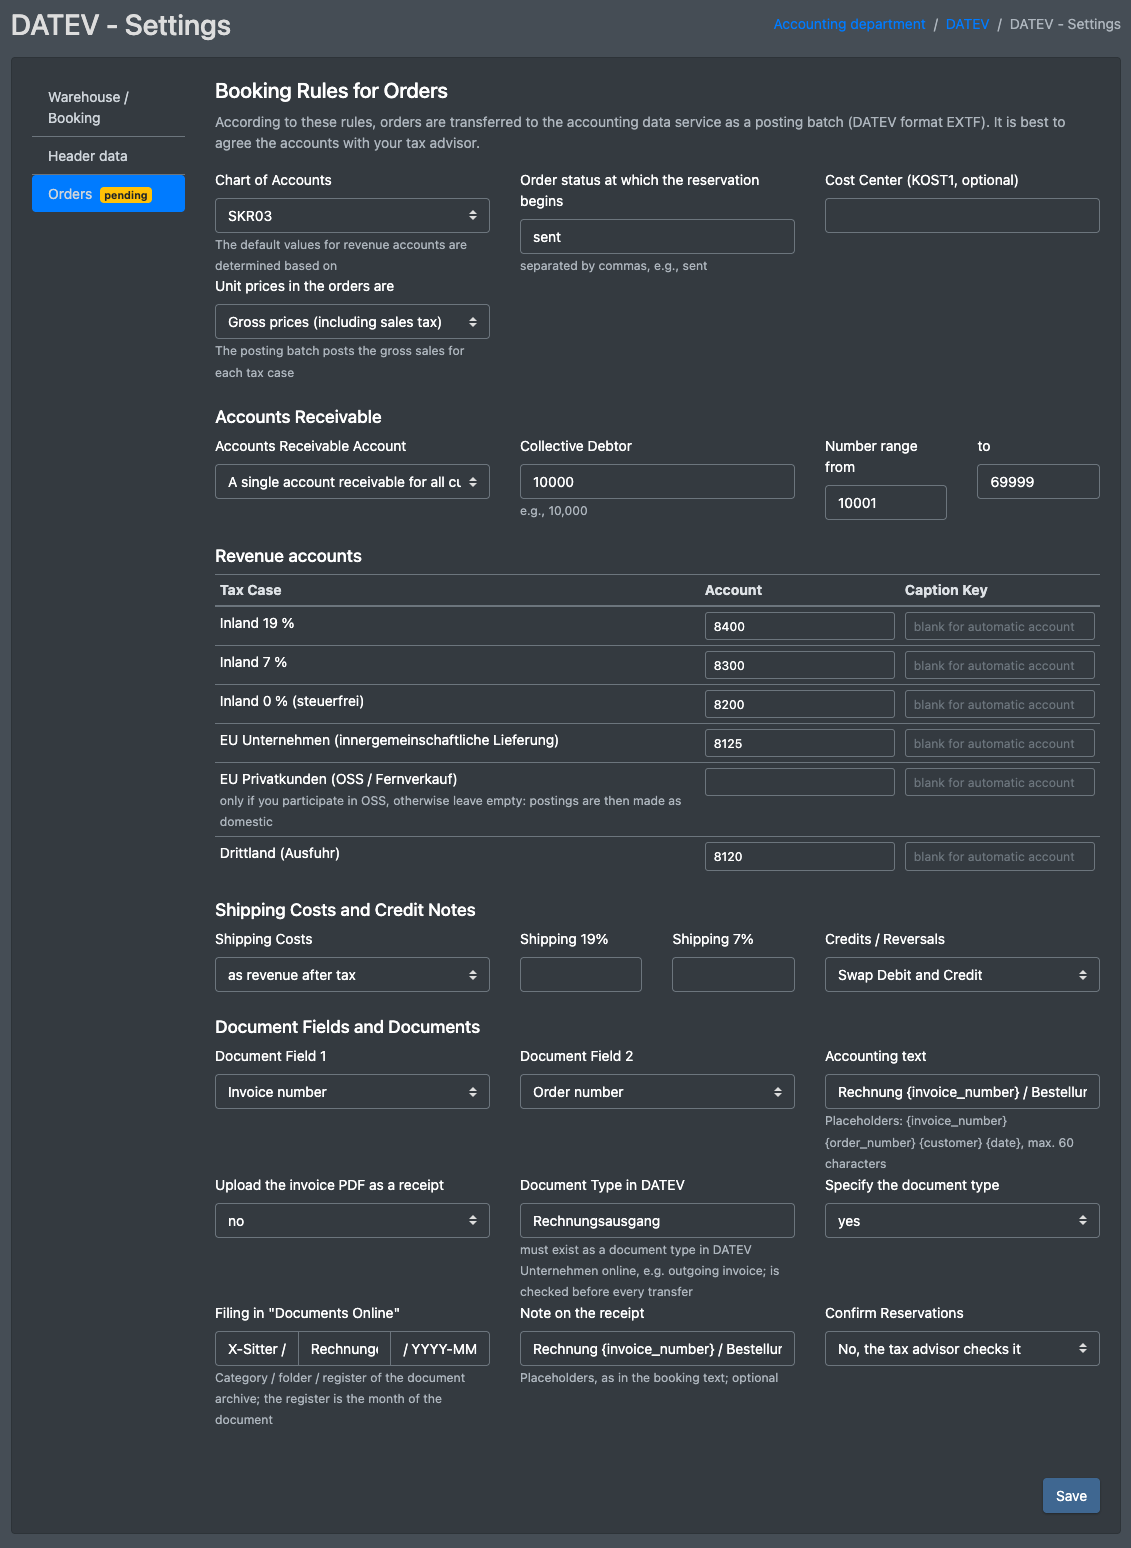Edit the EU Unternehmen account field 8125
The height and width of the screenshot is (1548, 1131).
click(799, 744)
